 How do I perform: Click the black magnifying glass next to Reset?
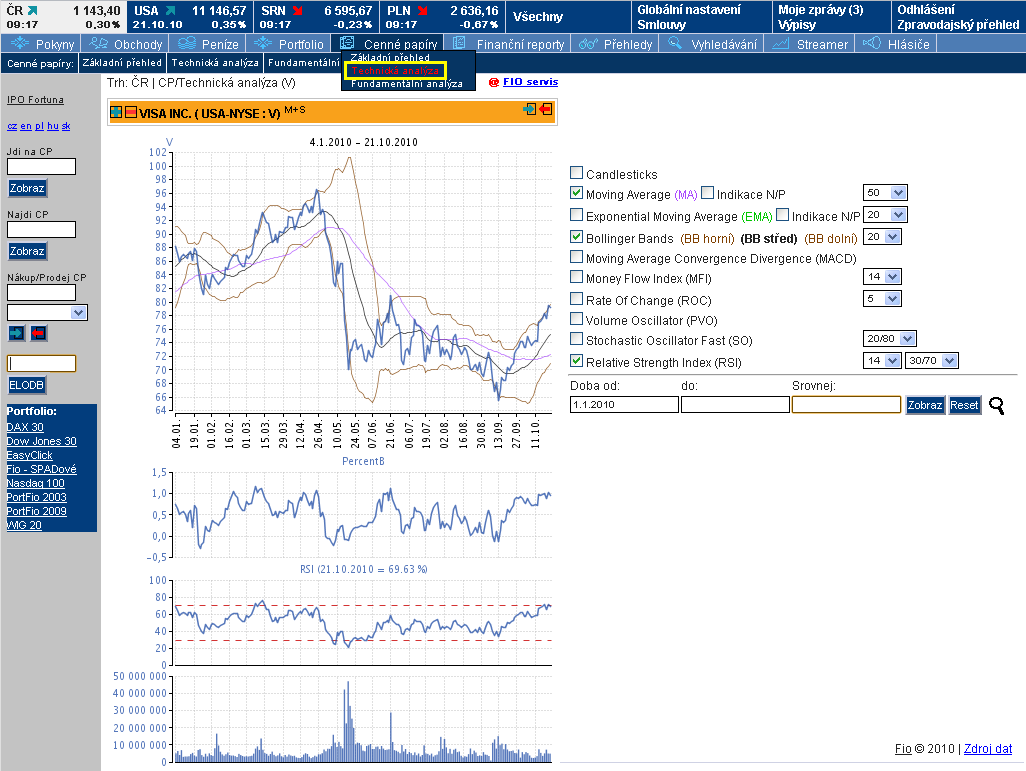pyautogui.click(x=997, y=406)
